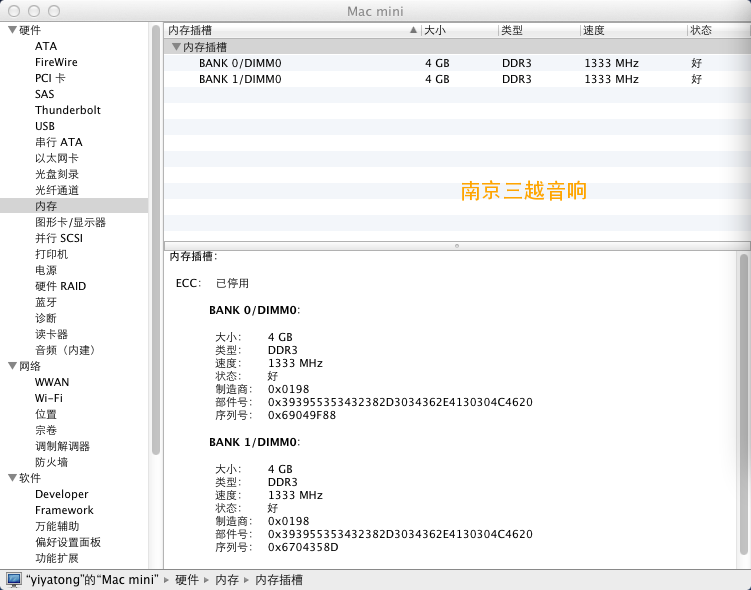Select Framework in the sidebar
This screenshot has width=751, height=590.
(64, 511)
